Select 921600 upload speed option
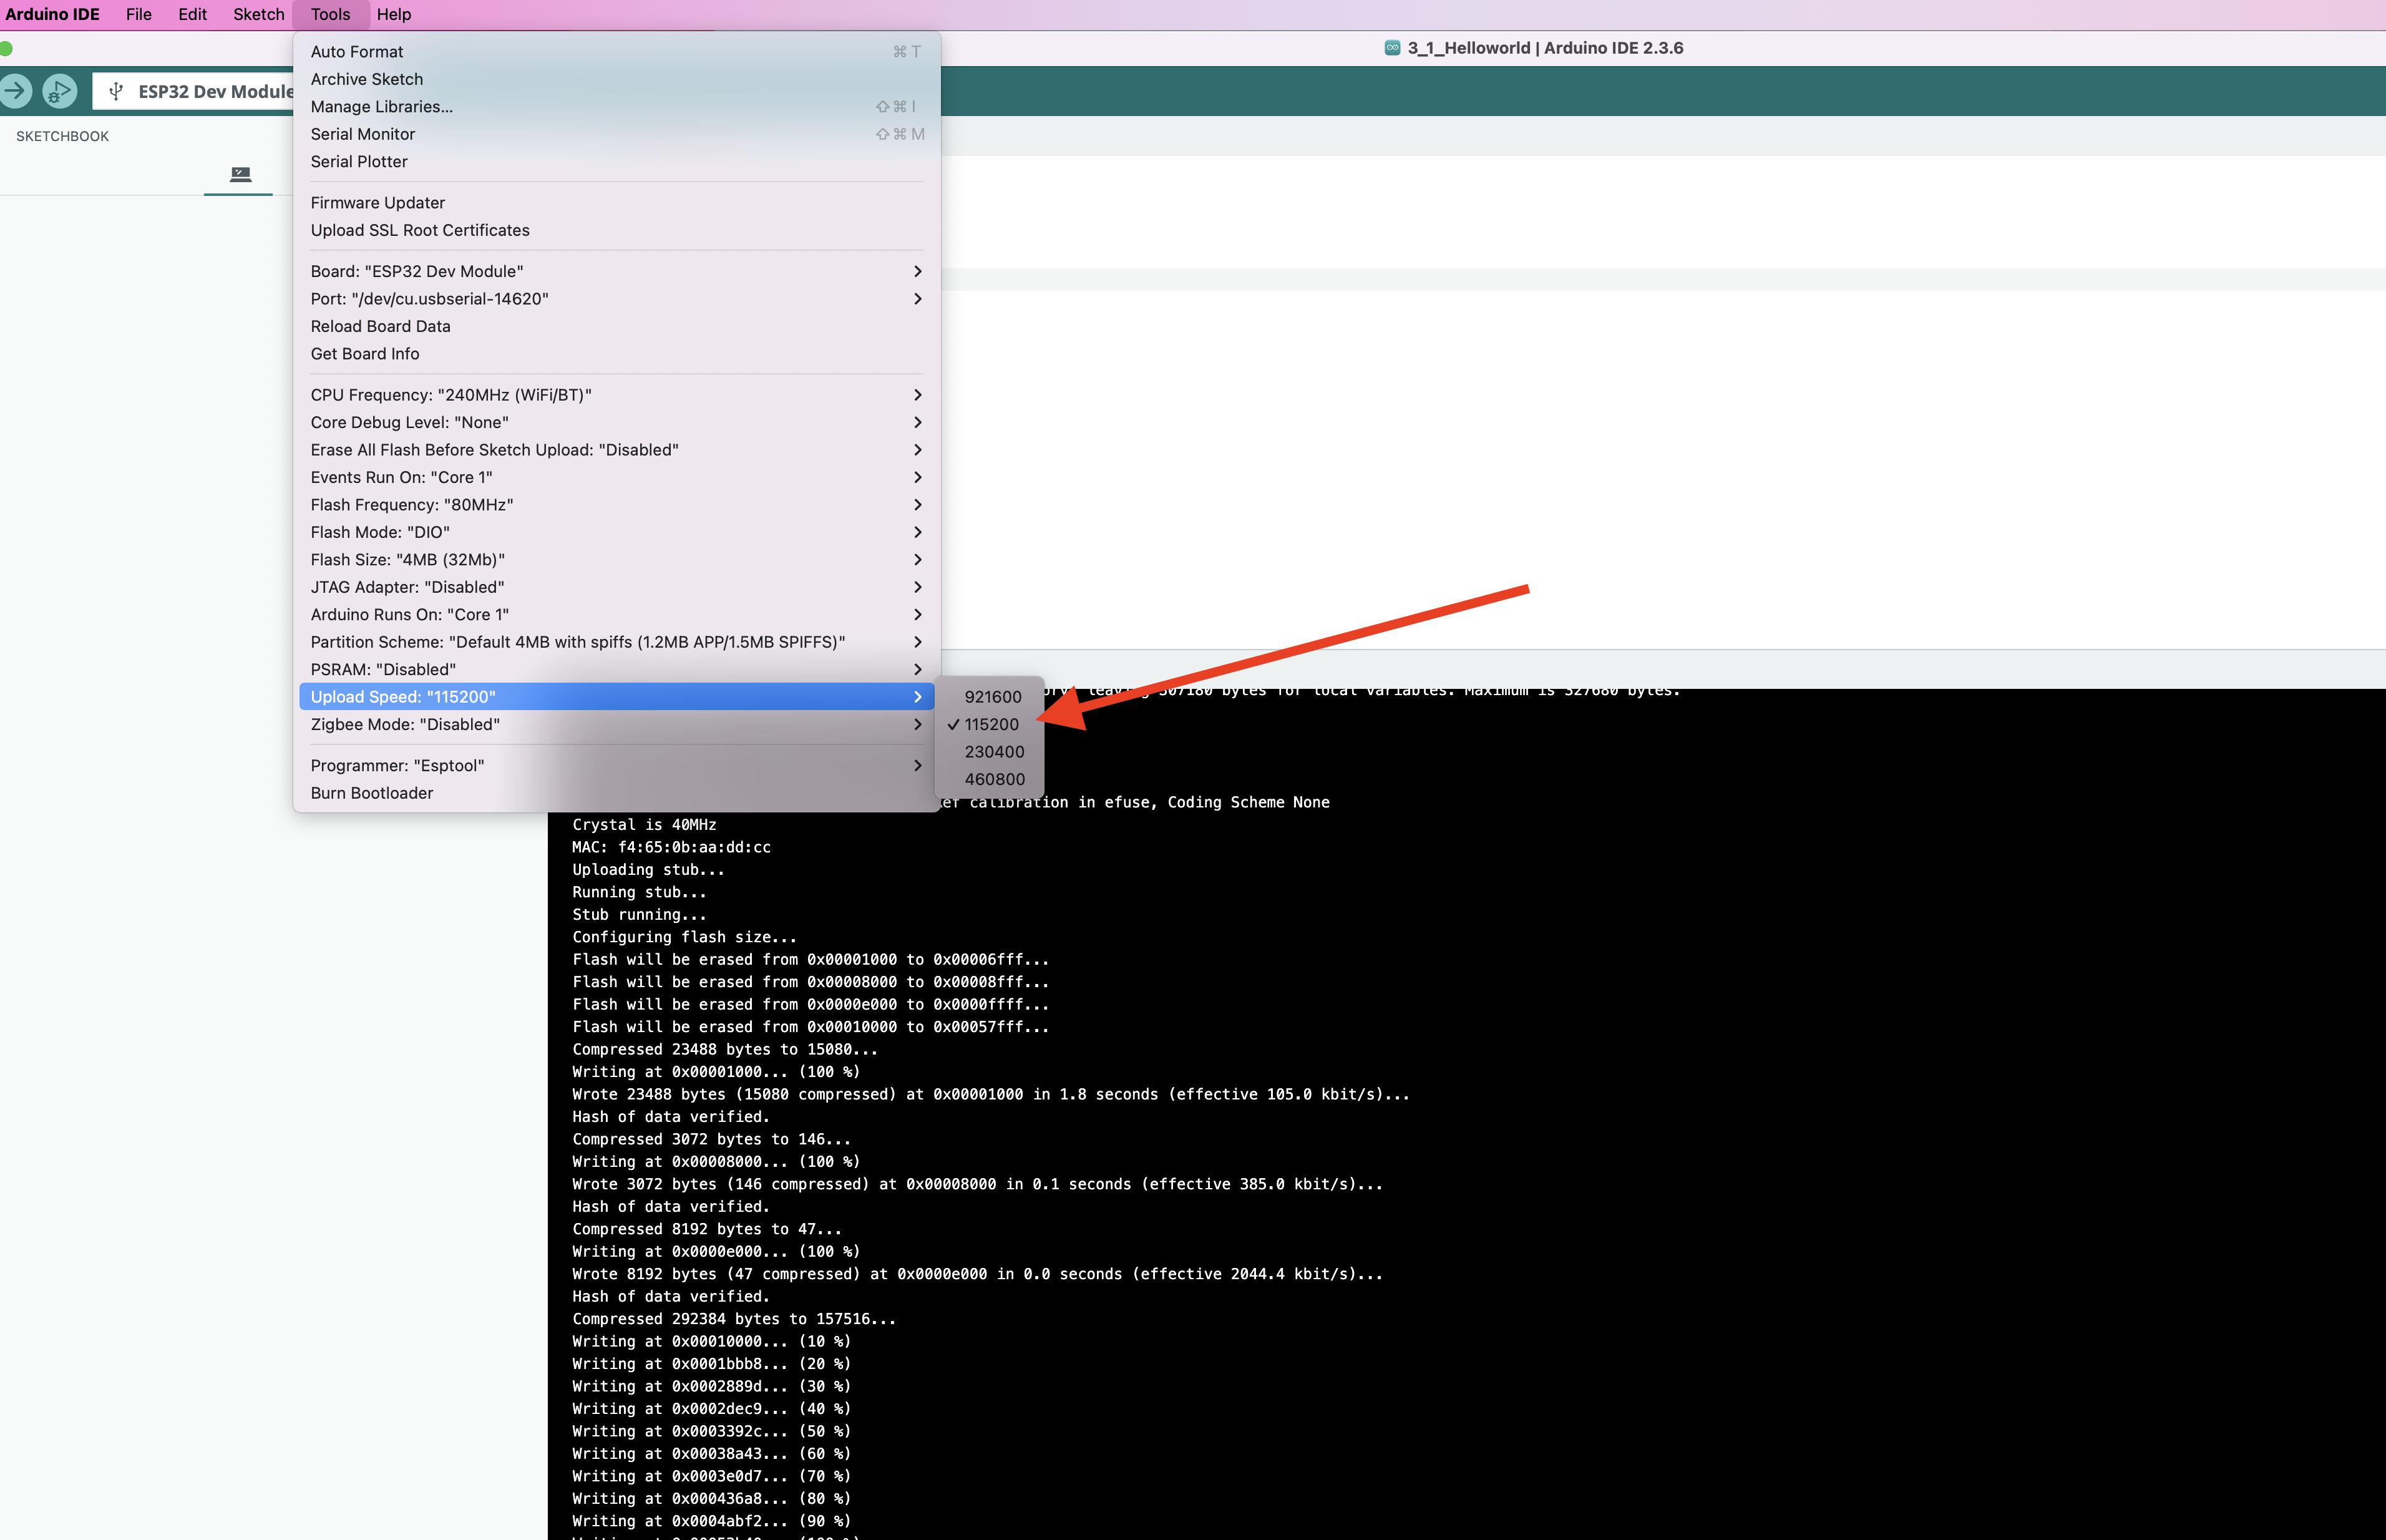2386x1540 pixels. point(989,697)
